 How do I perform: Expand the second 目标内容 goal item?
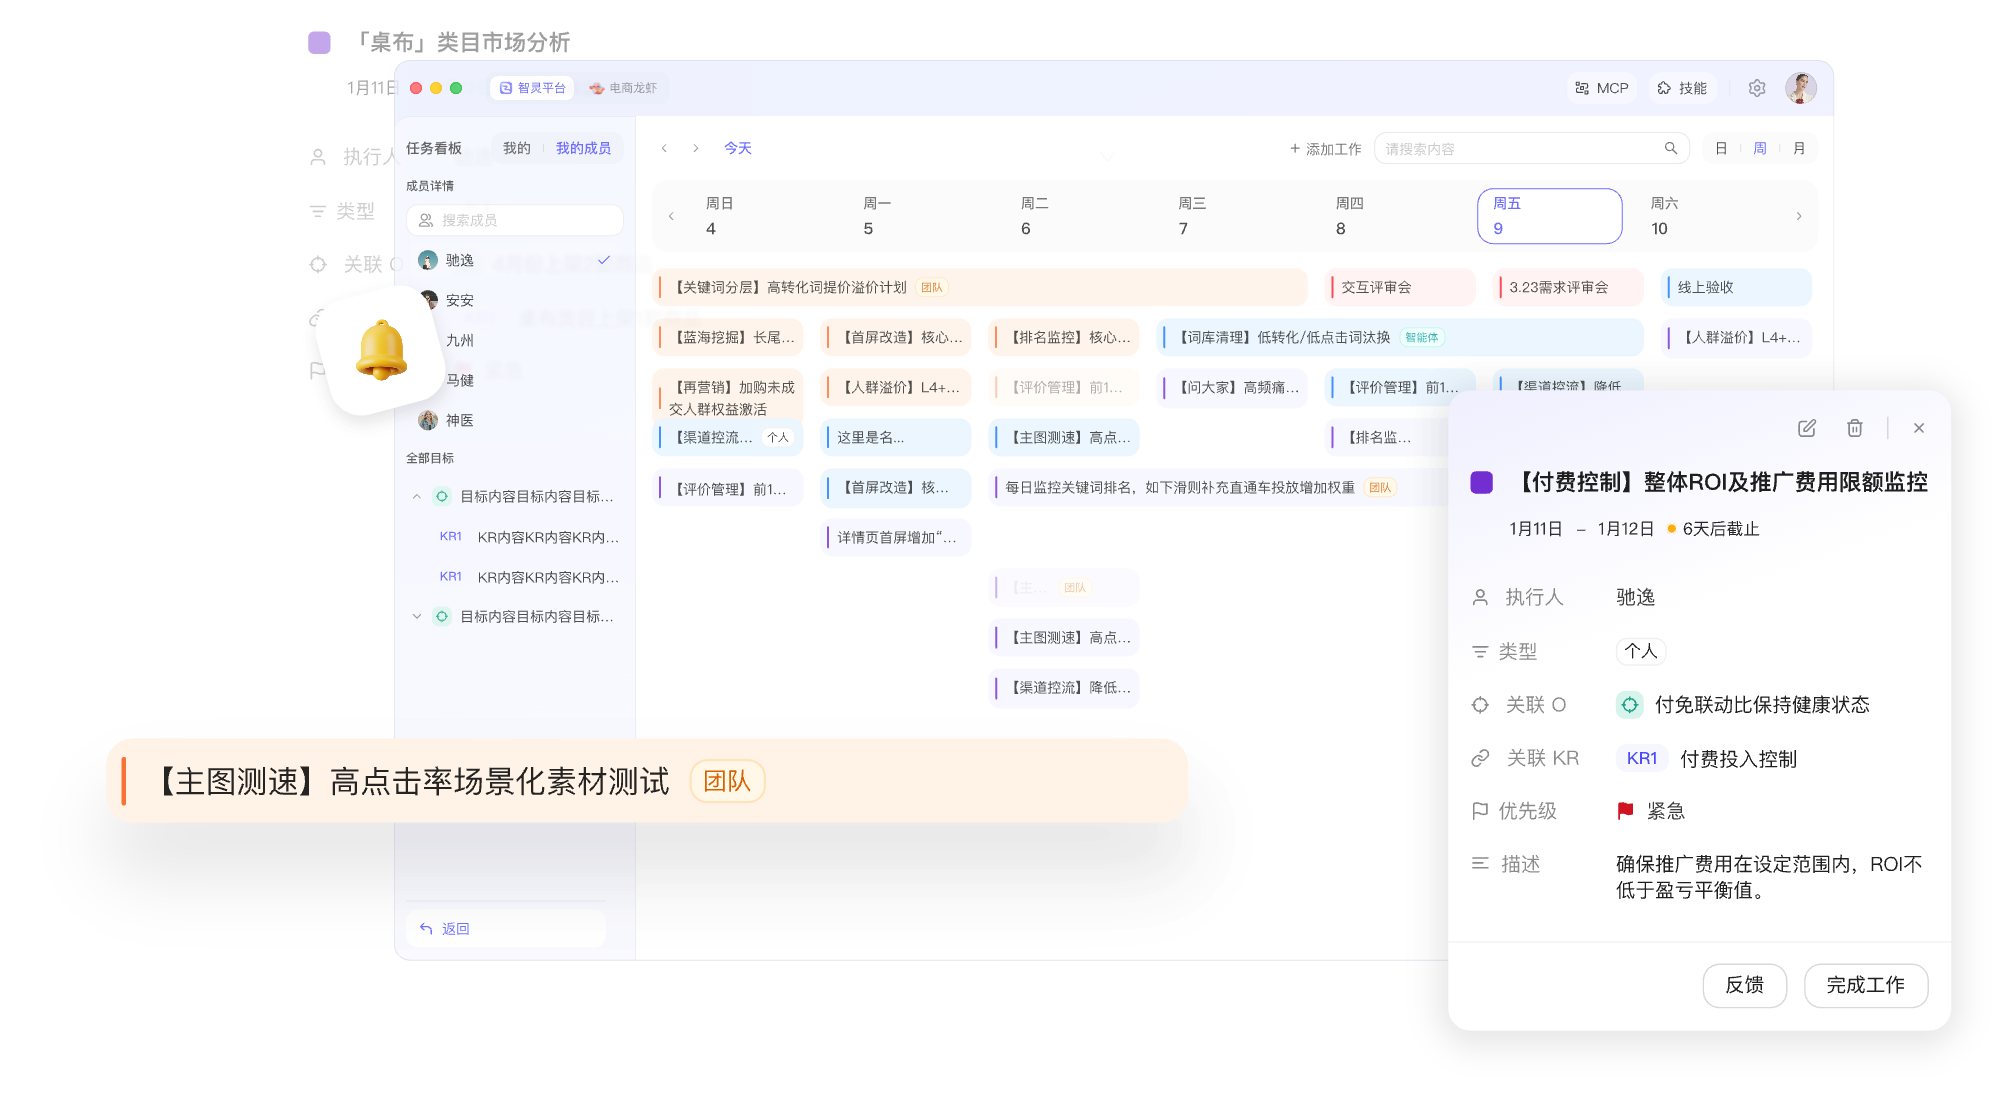tap(417, 616)
